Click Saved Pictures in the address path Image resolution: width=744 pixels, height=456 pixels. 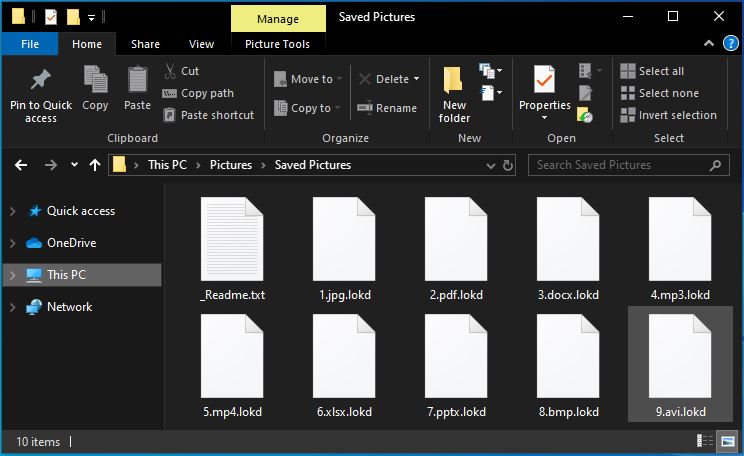coord(313,165)
